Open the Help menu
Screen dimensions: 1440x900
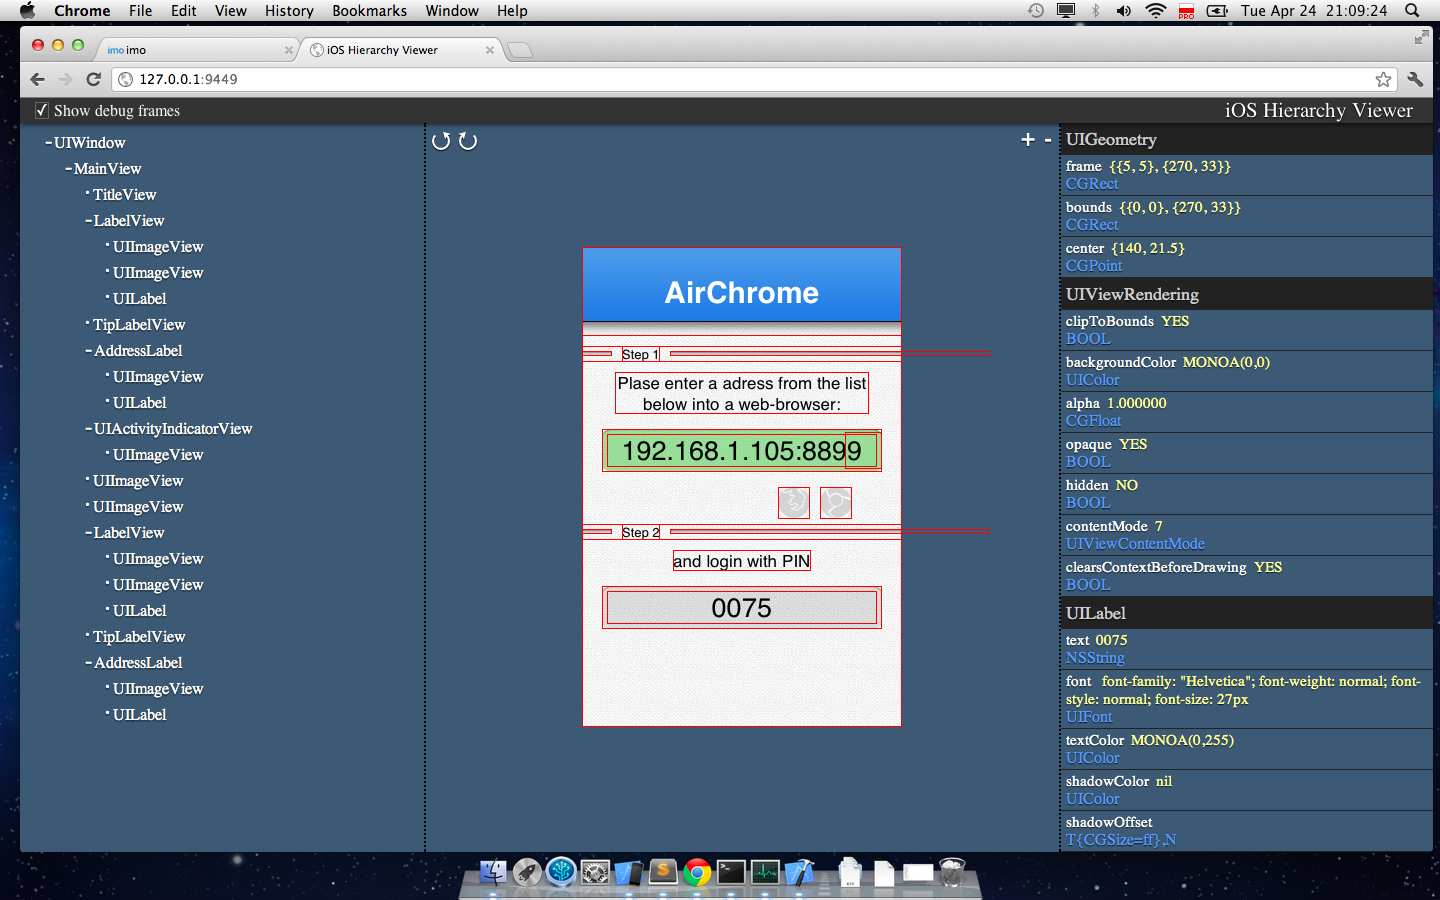point(512,11)
